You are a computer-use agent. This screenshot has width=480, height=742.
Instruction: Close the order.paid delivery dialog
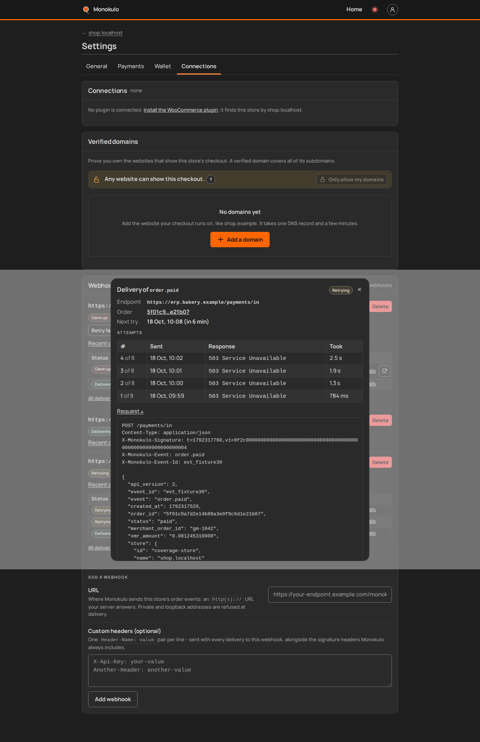[359, 290]
